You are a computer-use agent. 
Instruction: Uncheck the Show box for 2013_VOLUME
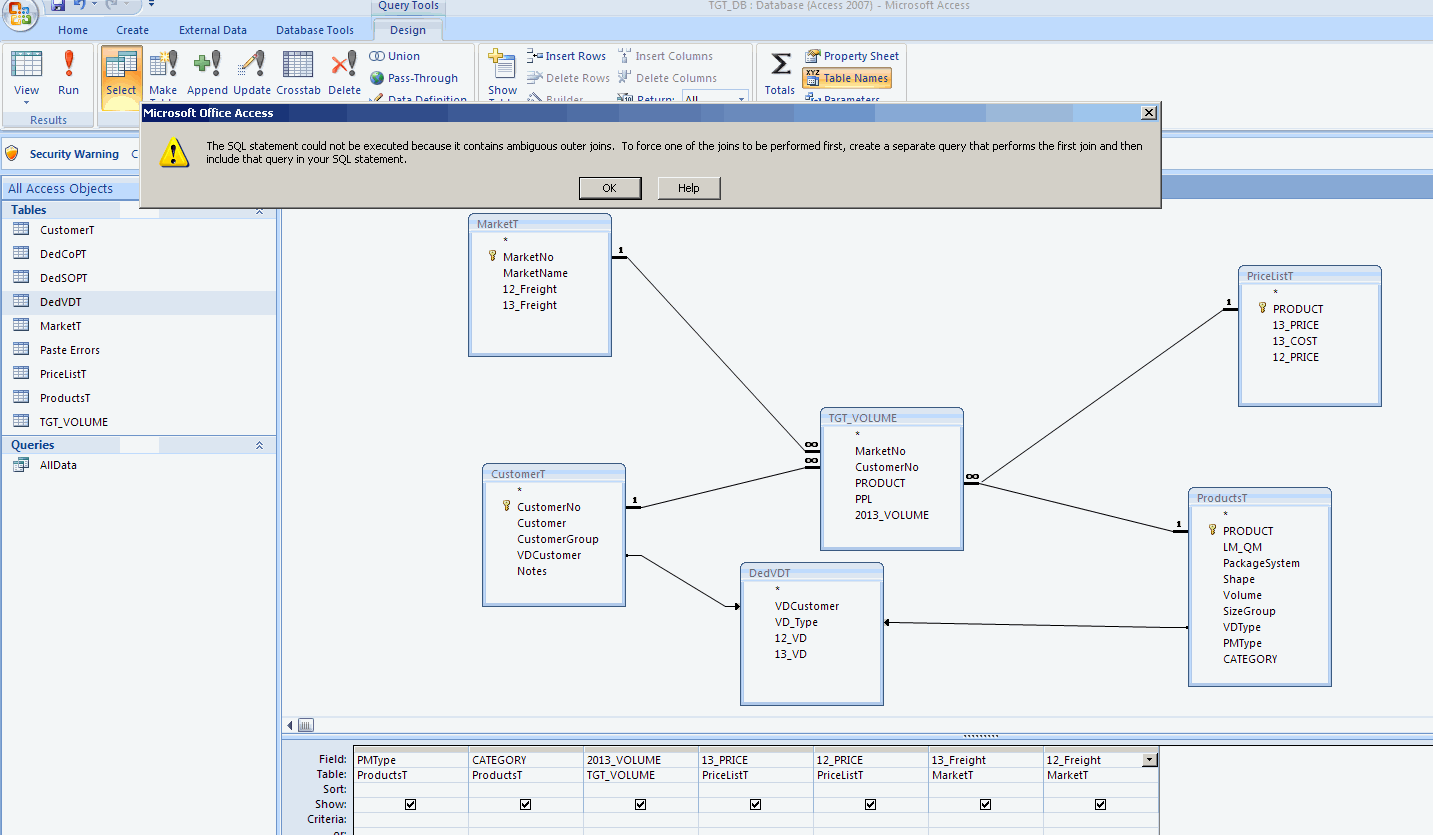coord(640,804)
